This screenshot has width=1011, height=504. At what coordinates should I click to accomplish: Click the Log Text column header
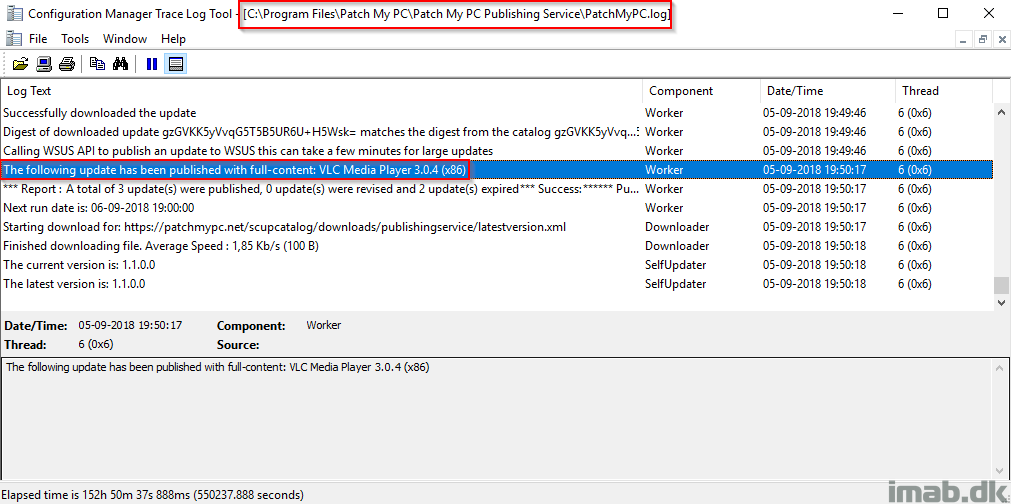(x=321, y=91)
